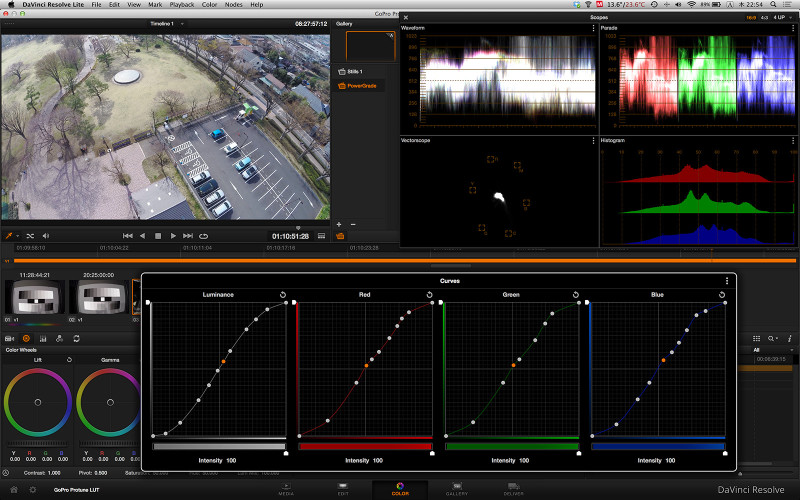This screenshot has height=500, width=800.
Task: Switch to the Deliver page
Action: pyautogui.click(x=513, y=489)
